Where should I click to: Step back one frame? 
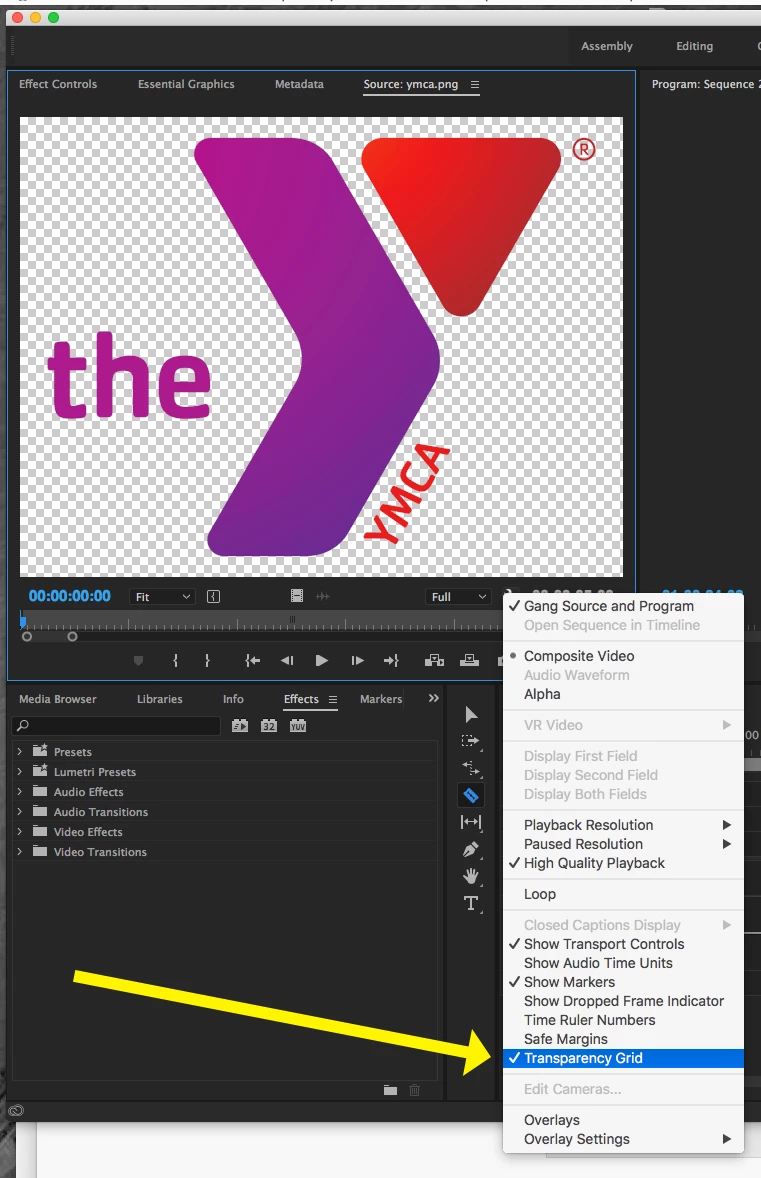(287, 660)
